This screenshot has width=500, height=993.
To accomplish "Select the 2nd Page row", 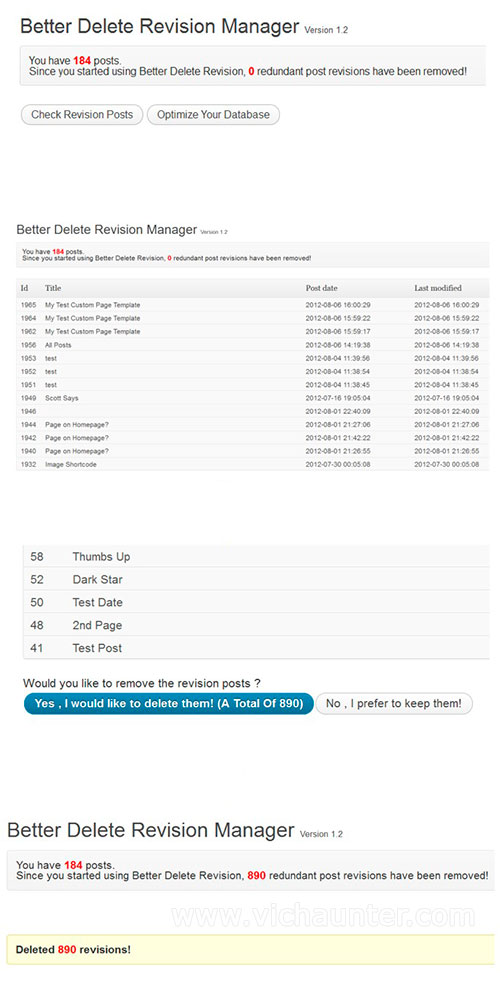I will coord(256,625).
